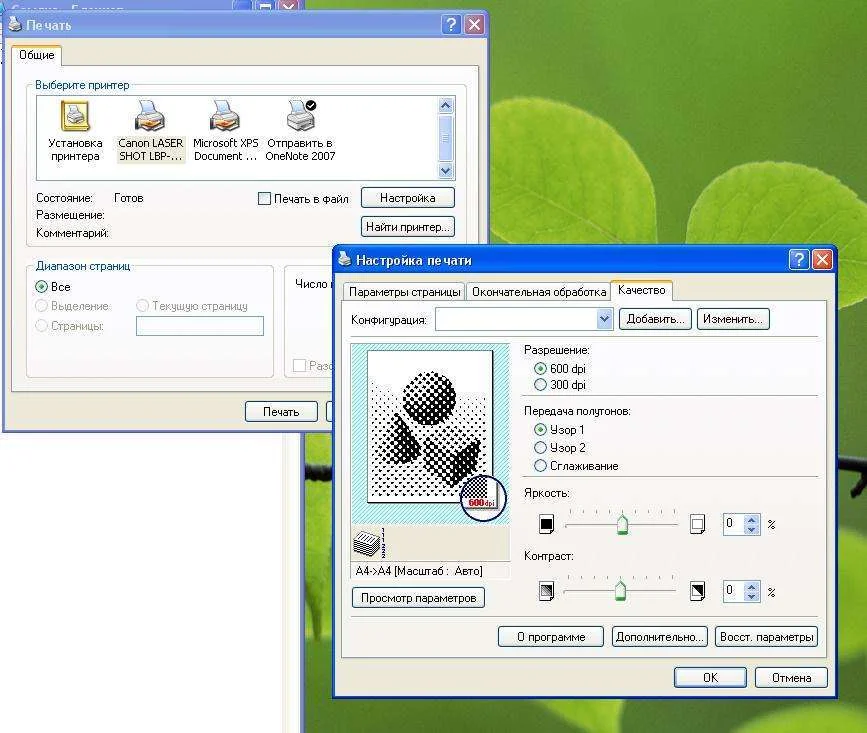Viewport: 867px width, 733px height.
Task: Increase brightness value with the up arrow
Action: 753,518
